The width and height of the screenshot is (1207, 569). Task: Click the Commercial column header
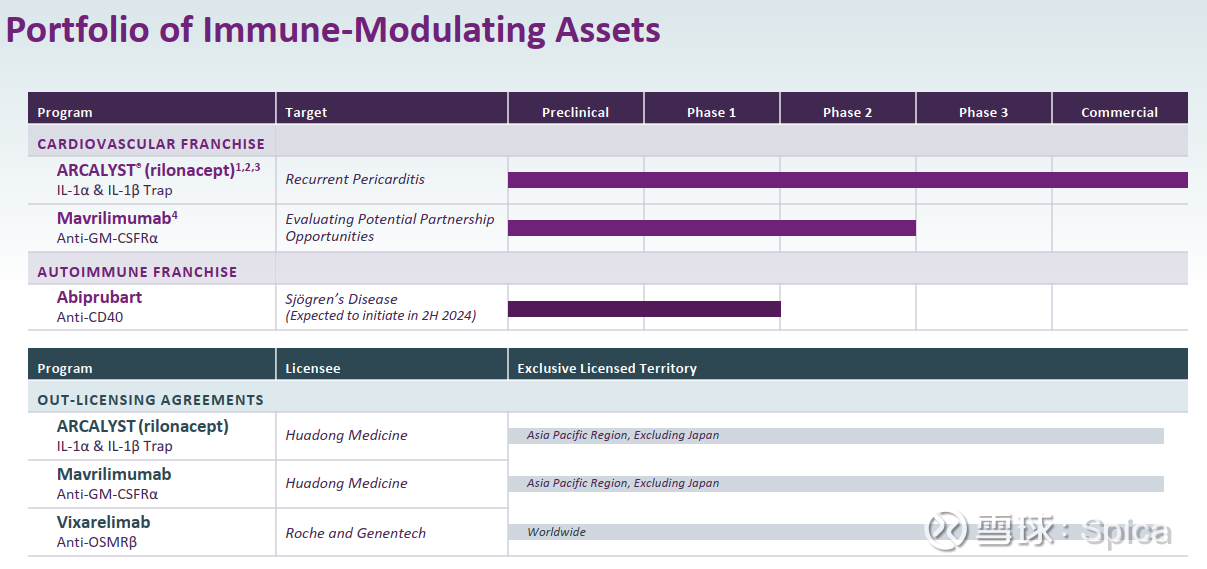(1120, 112)
